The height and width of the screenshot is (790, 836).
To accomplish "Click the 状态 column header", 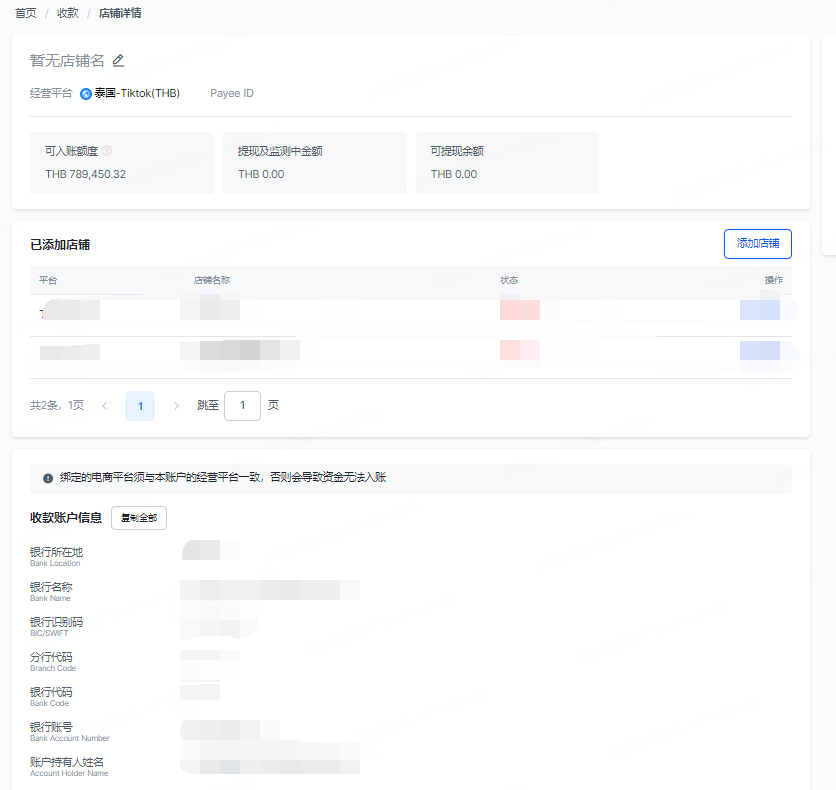I will (x=509, y=280).
